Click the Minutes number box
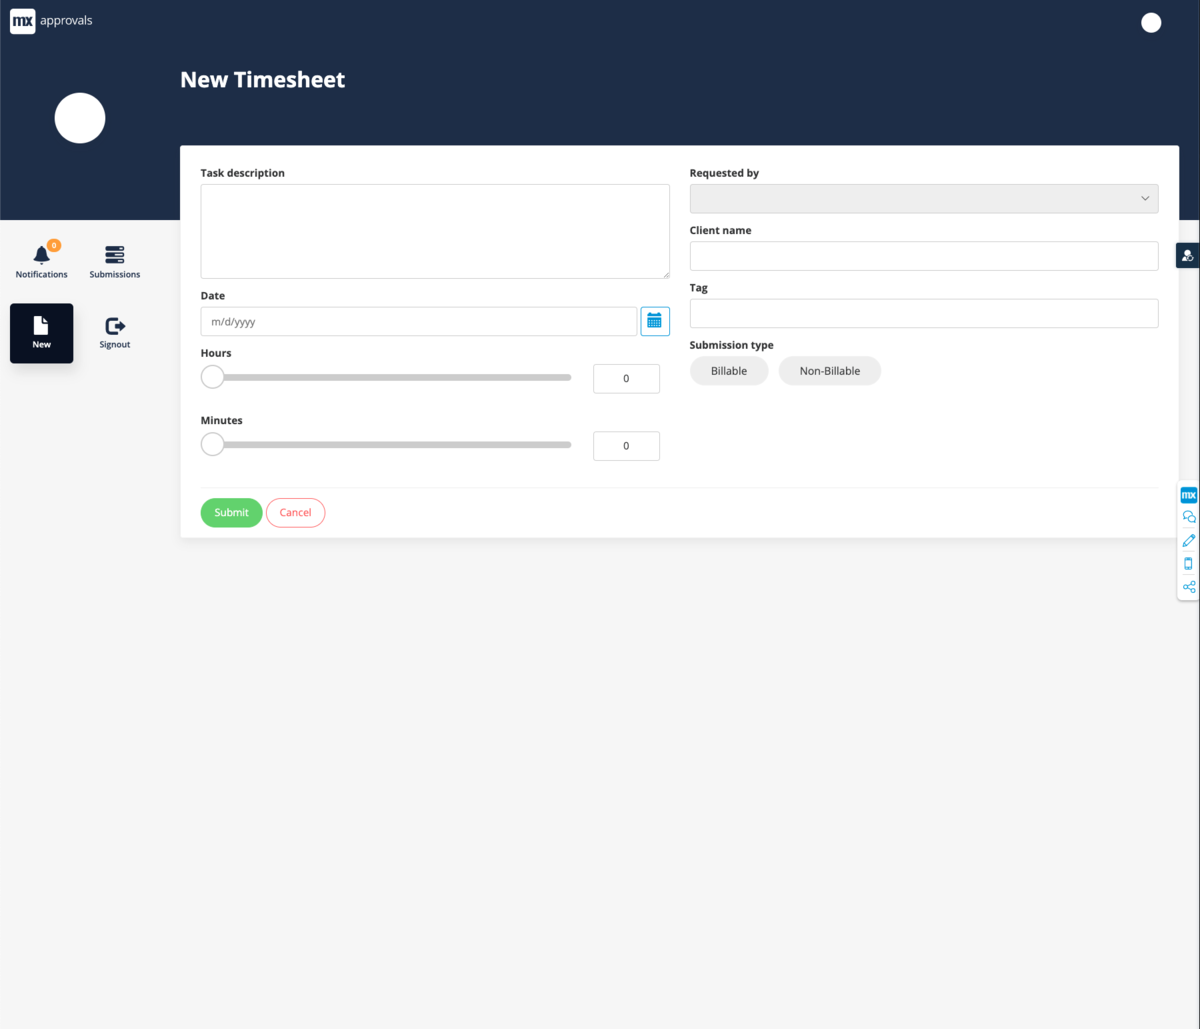Viewport: 1200px width, 1029px height. 626,446
